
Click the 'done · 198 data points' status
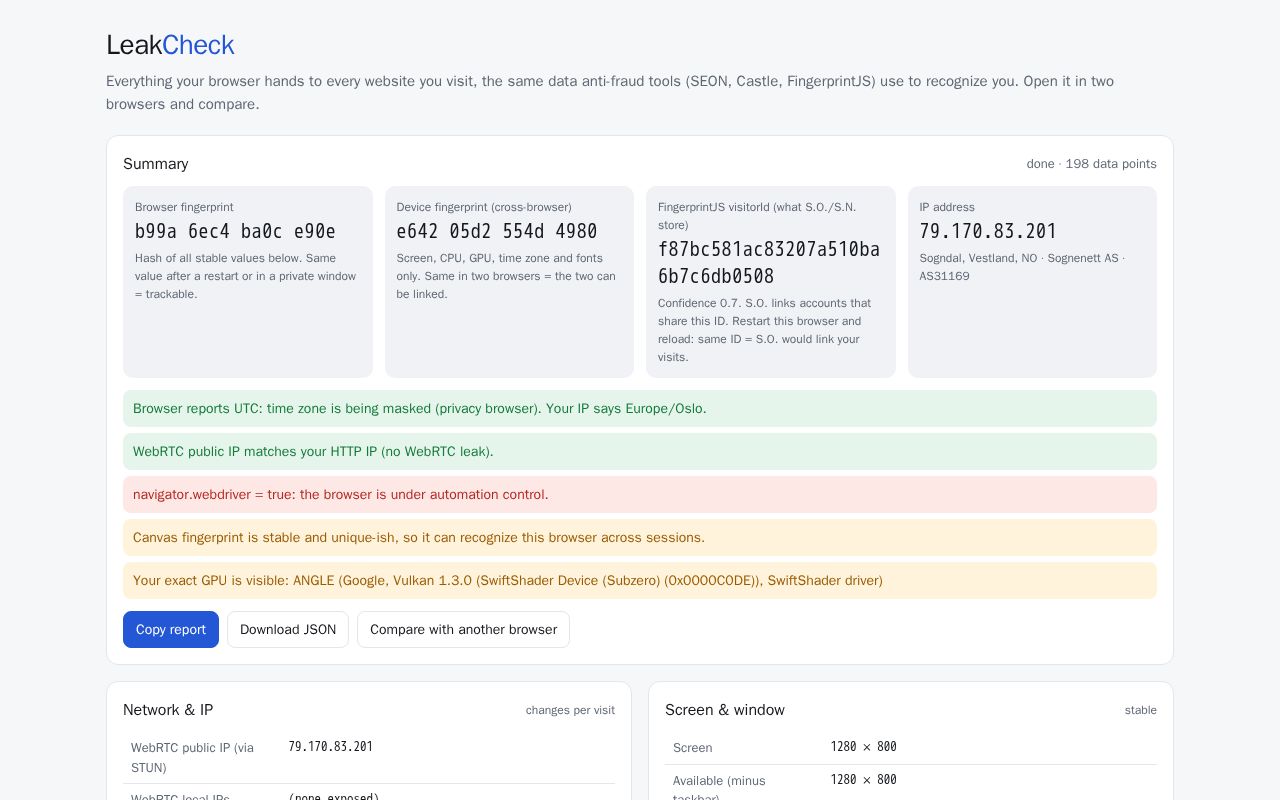1091,164
